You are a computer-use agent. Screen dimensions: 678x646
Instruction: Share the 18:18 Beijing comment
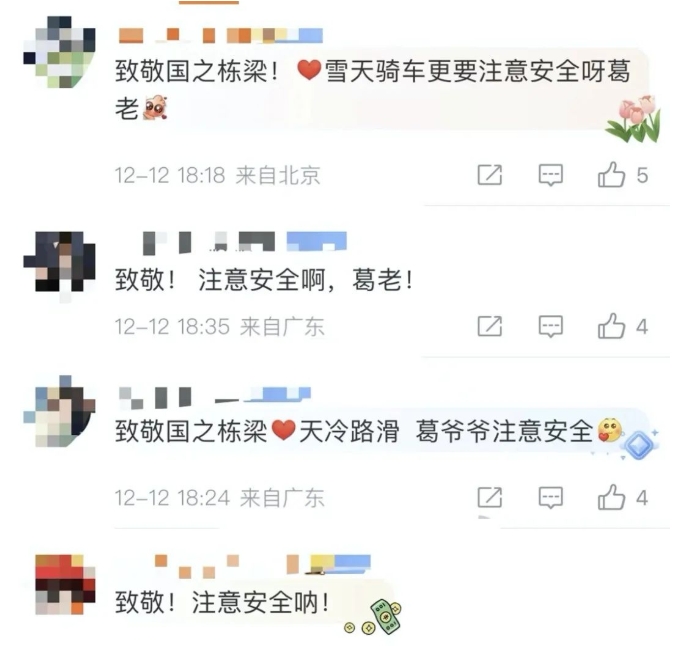coord(490,175)
